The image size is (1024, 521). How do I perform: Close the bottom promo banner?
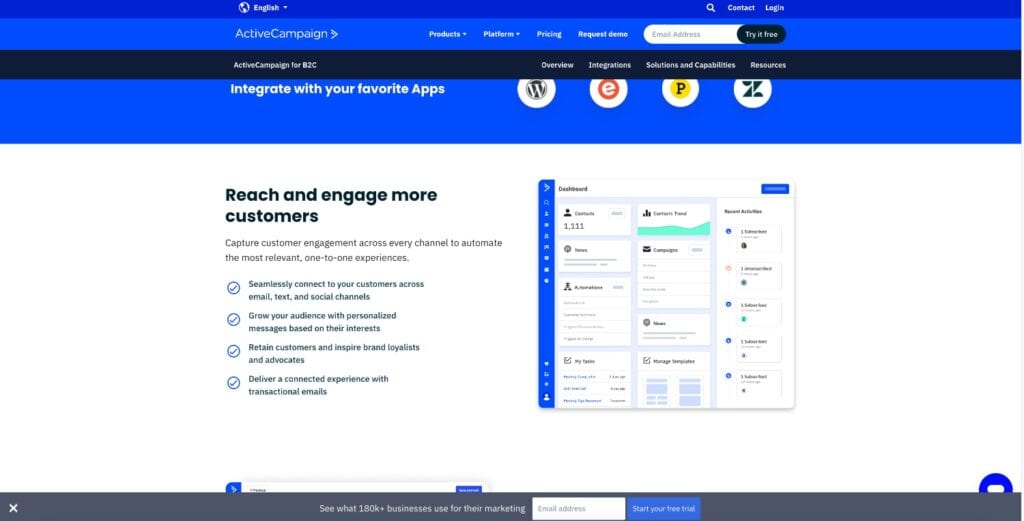[x=14, y=508]
